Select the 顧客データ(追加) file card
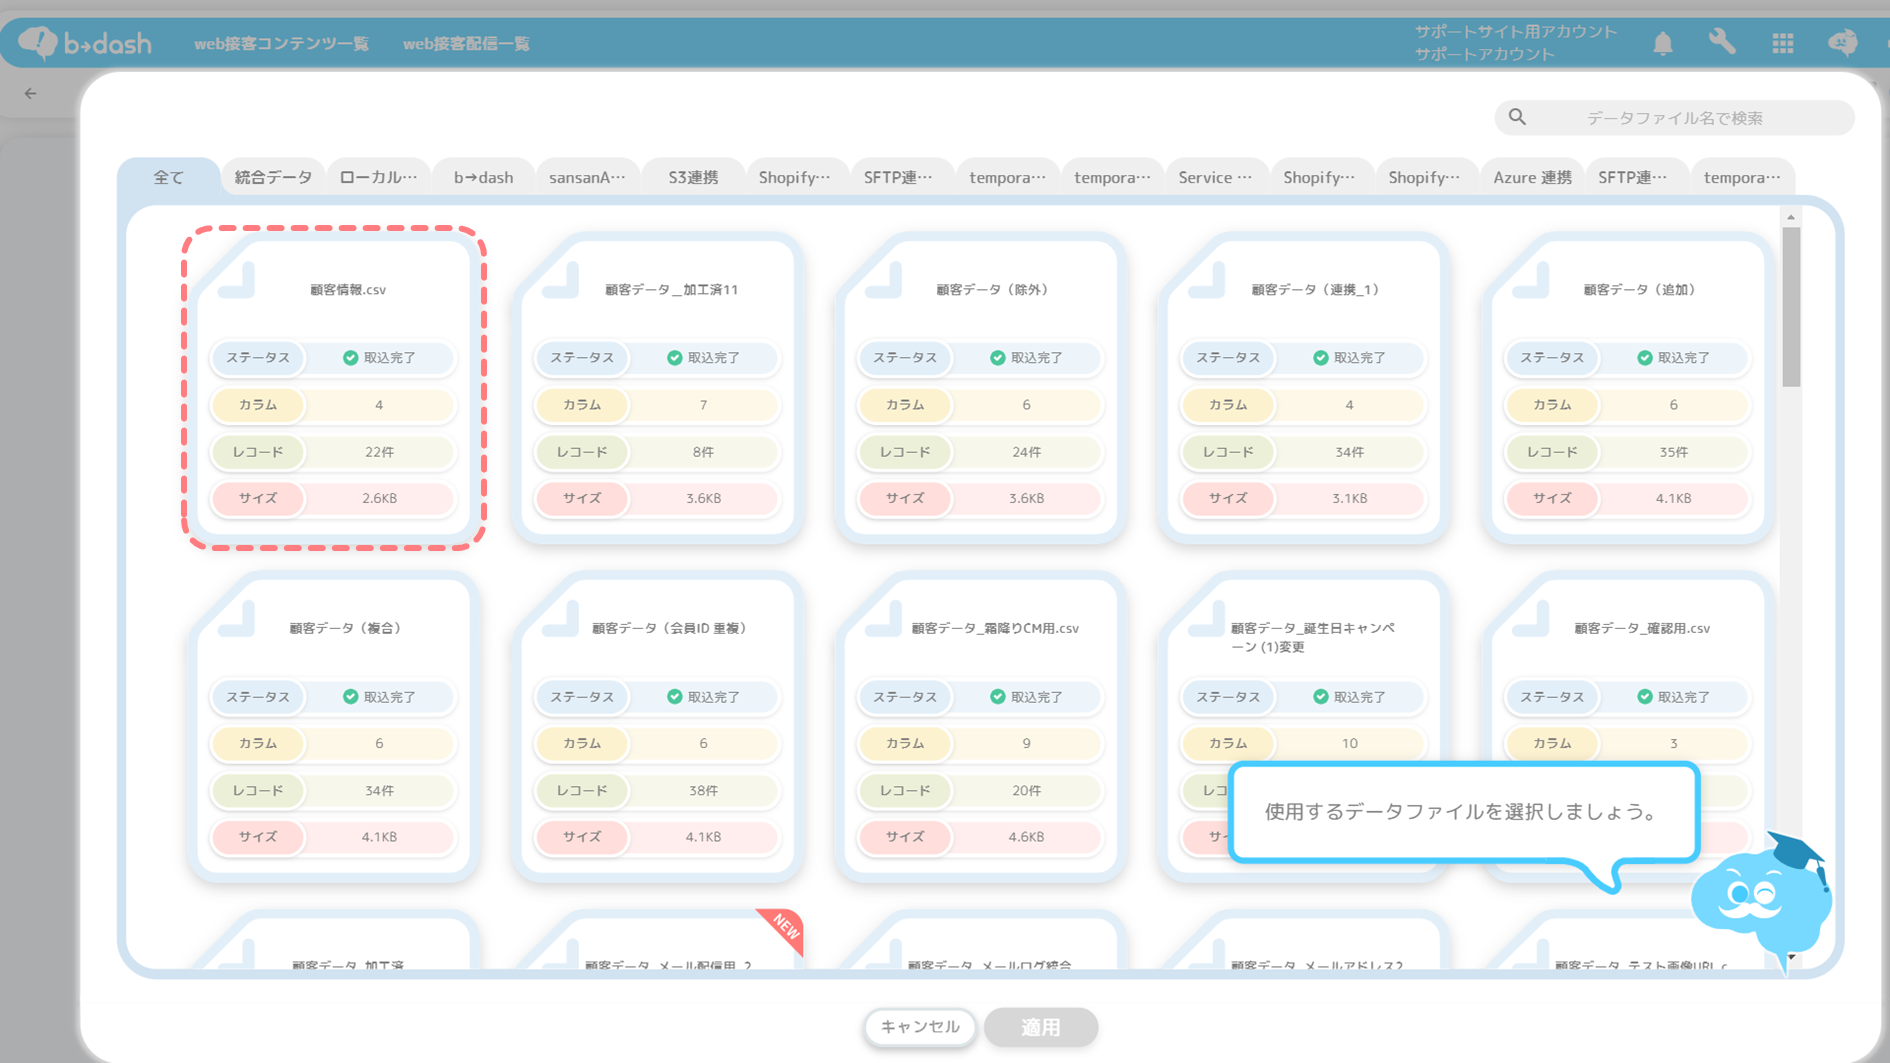Image resolution: width=1890 pixels, height=1063 pixels. [1628, 388]
